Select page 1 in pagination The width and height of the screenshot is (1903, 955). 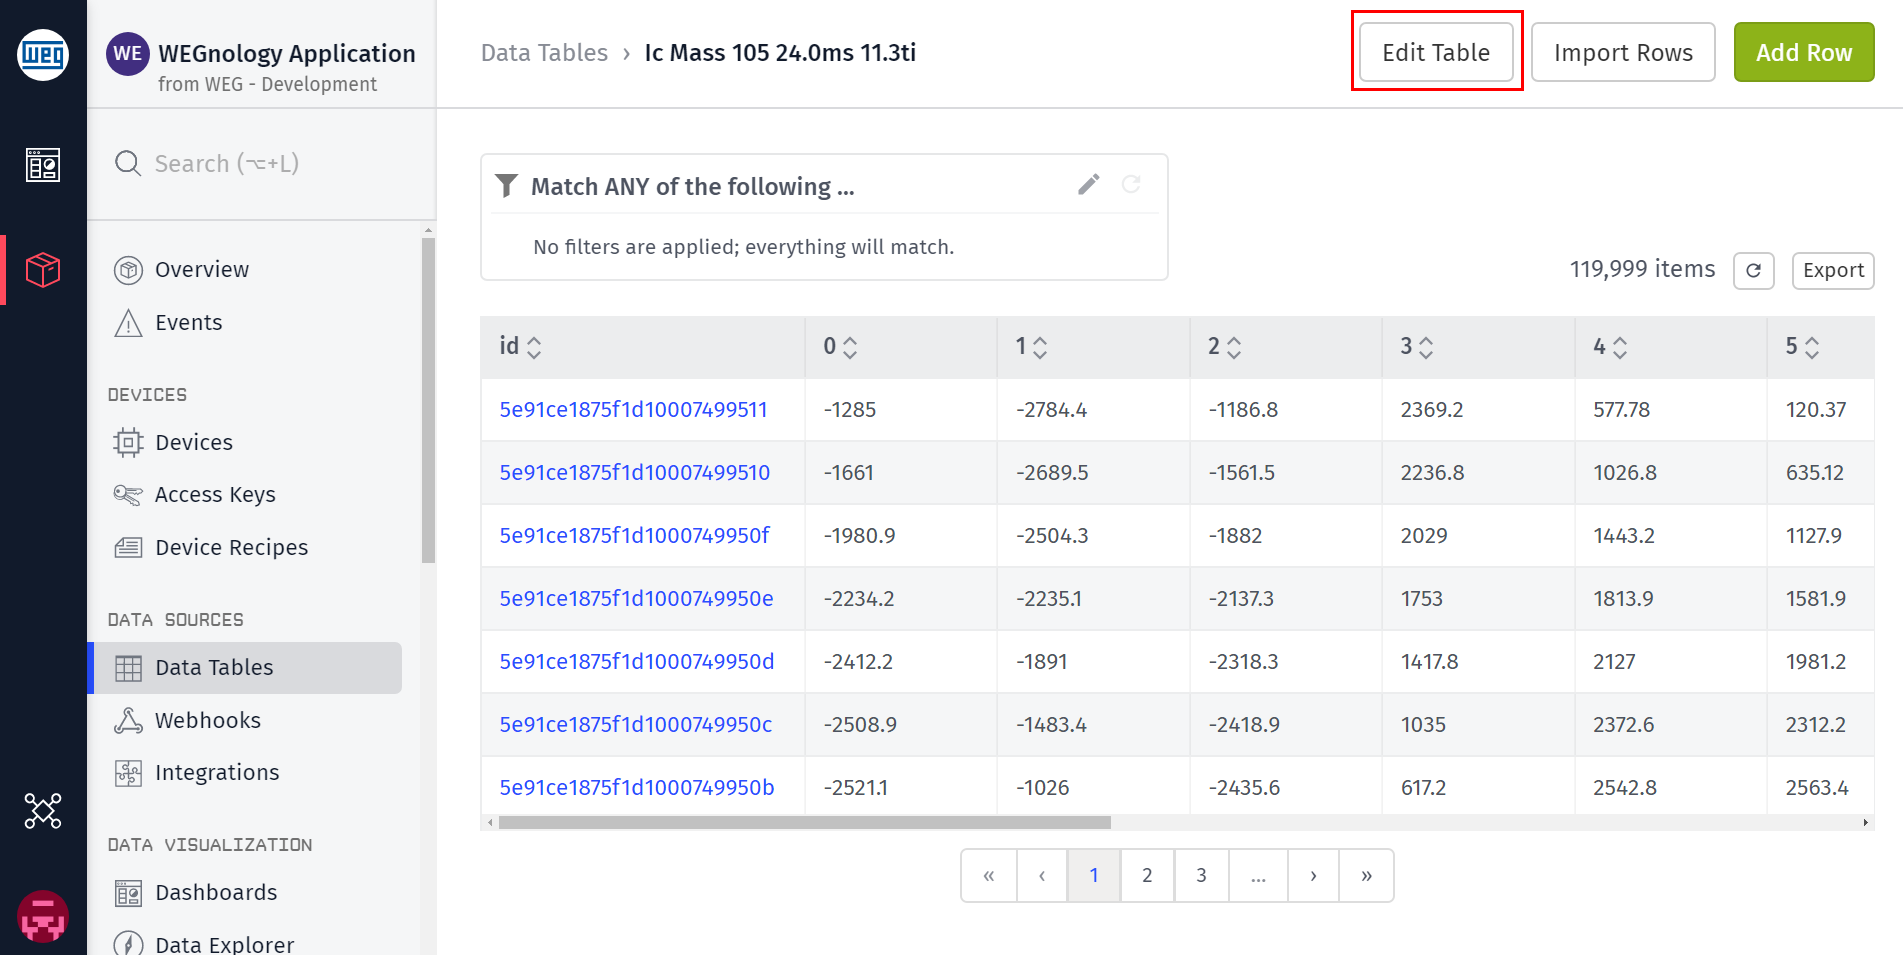tap(1094, 876)
